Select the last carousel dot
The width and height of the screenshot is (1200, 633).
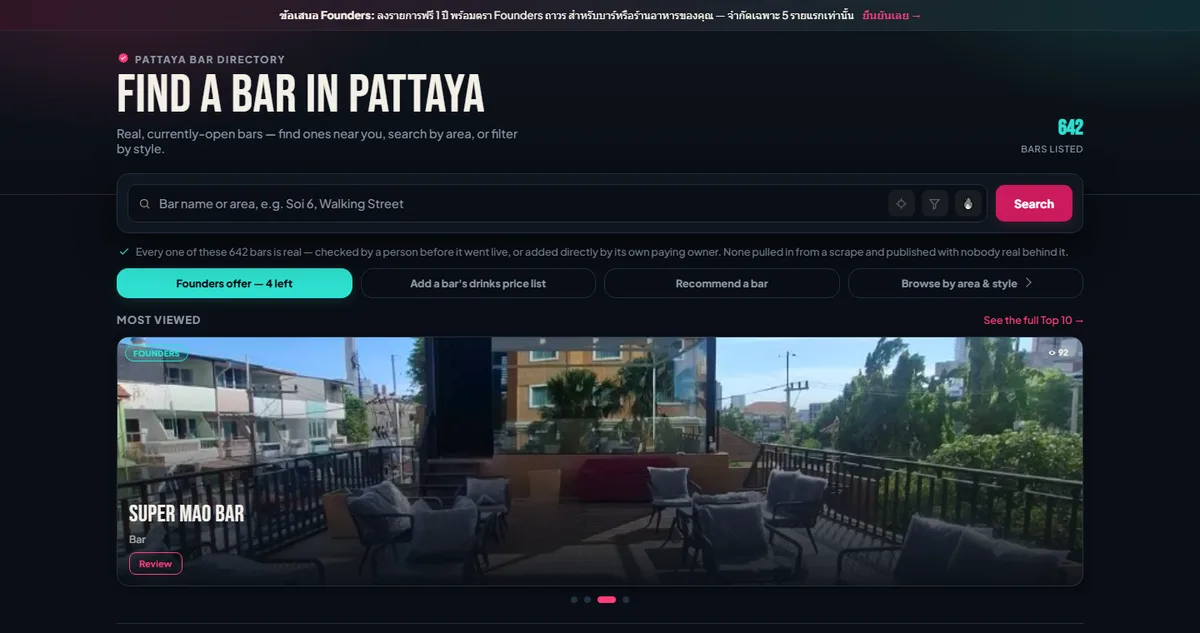coord(626,600)
